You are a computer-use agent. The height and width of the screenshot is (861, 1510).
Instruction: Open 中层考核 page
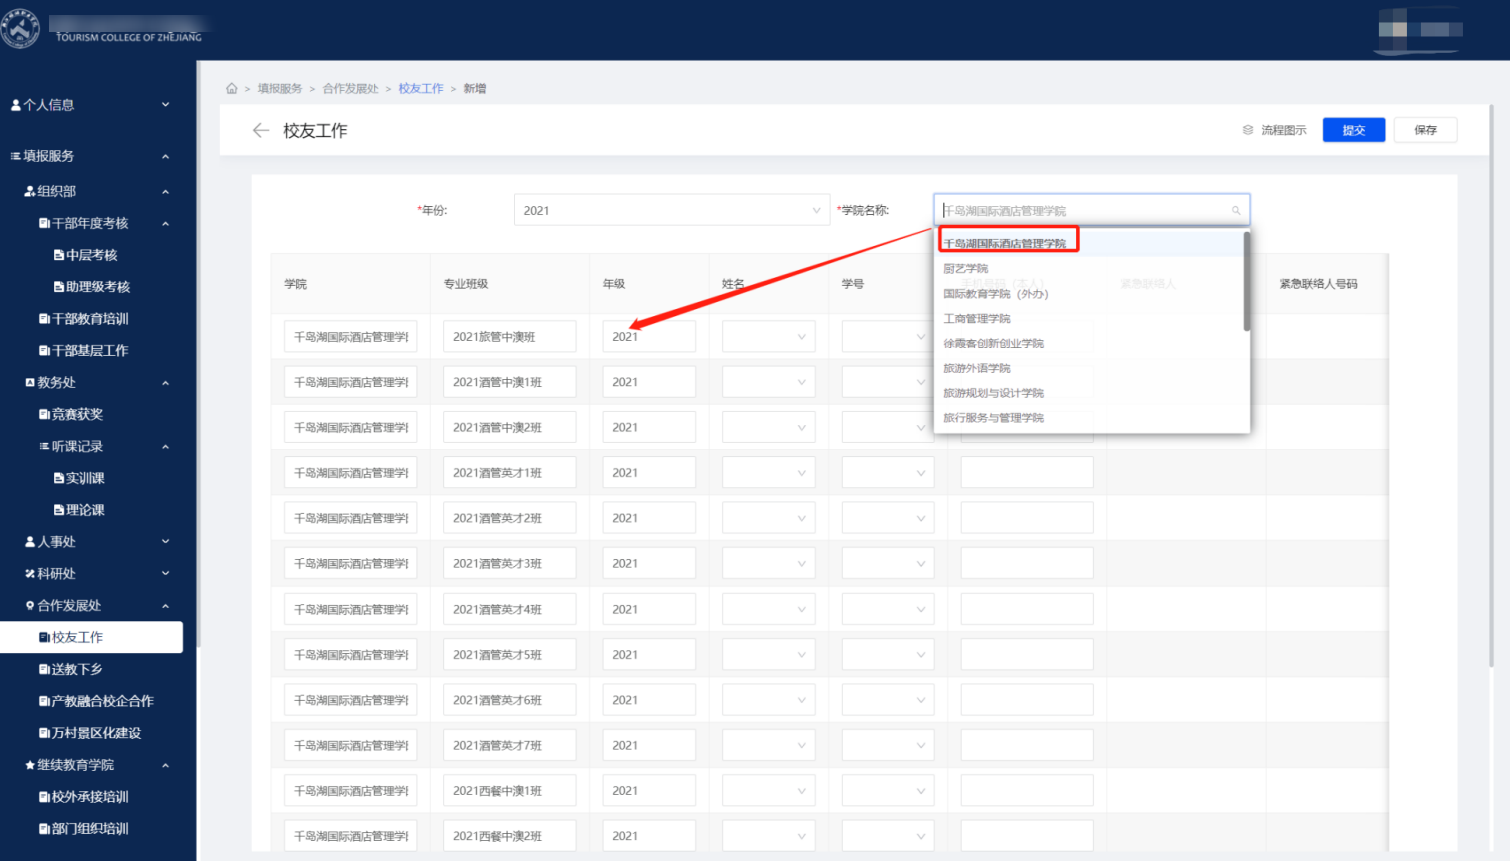pyautogui.click(x=91, y=255)
